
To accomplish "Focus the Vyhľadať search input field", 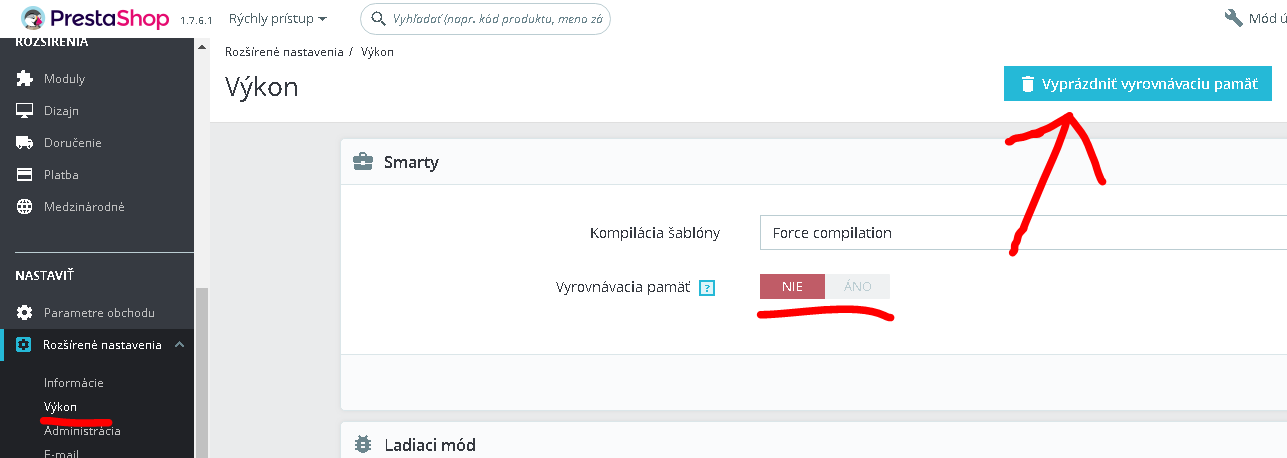I will (x=488, y=18).
